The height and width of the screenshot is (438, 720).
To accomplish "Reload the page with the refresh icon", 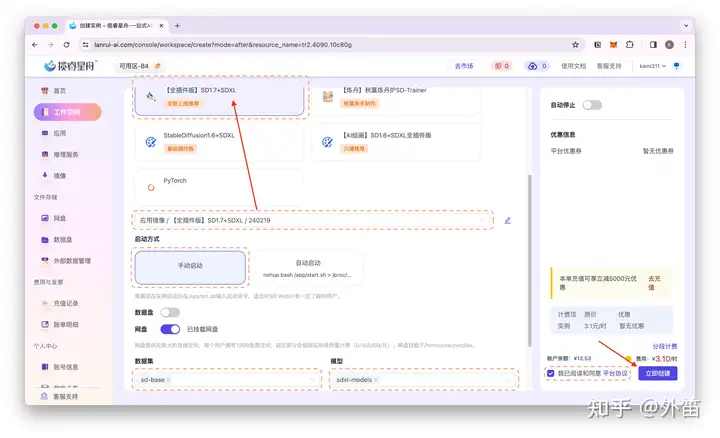I will 67,45.
